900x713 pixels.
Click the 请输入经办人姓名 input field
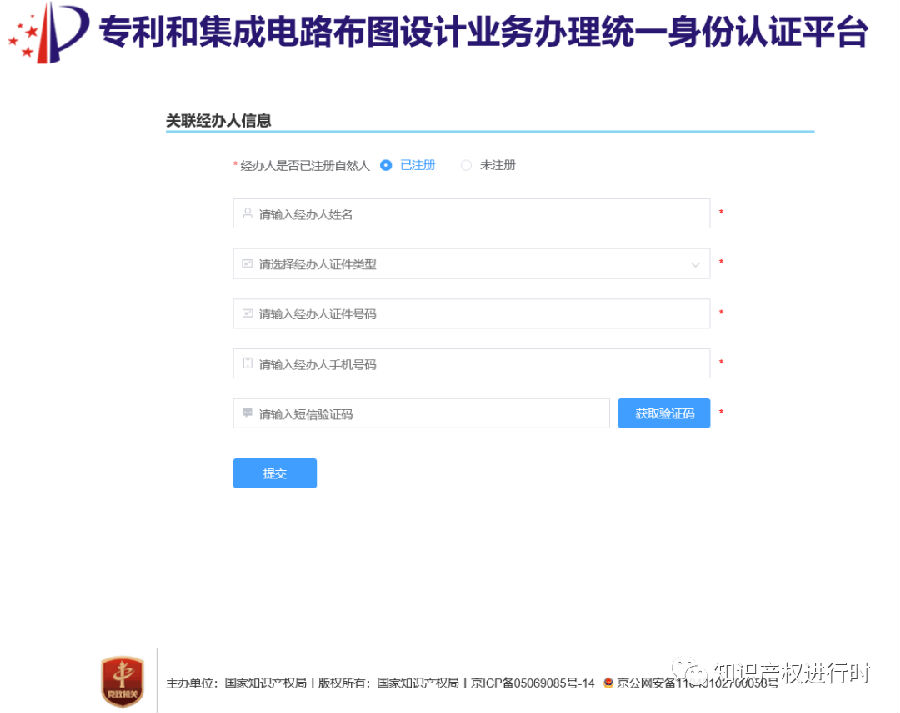coord(471,214)
